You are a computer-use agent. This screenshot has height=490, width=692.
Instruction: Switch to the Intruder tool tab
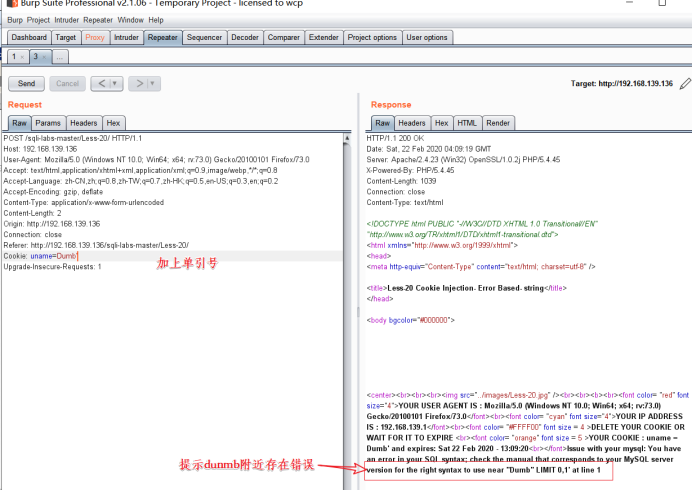coord(126,38)
